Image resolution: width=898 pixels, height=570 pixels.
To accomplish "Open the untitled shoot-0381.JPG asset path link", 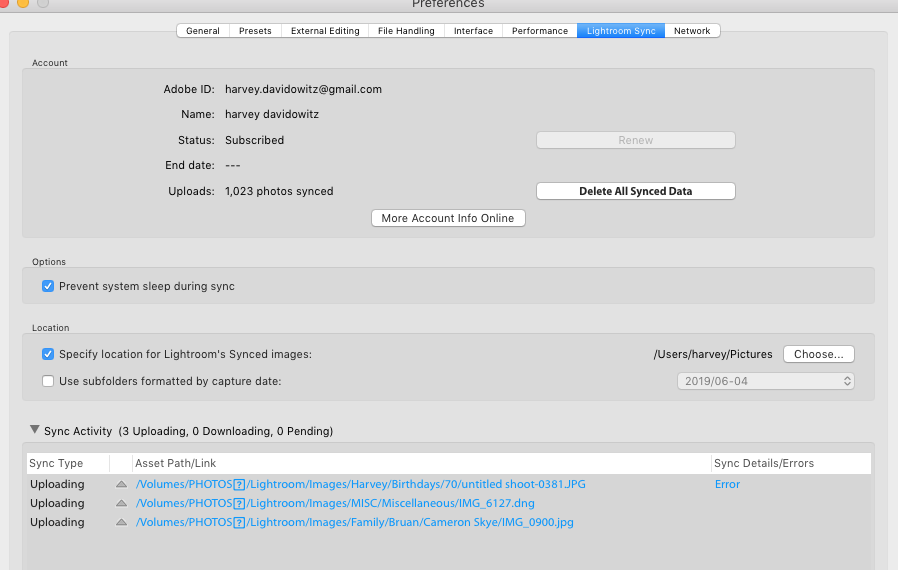I will pyautogui.click(x=360, y=484).
